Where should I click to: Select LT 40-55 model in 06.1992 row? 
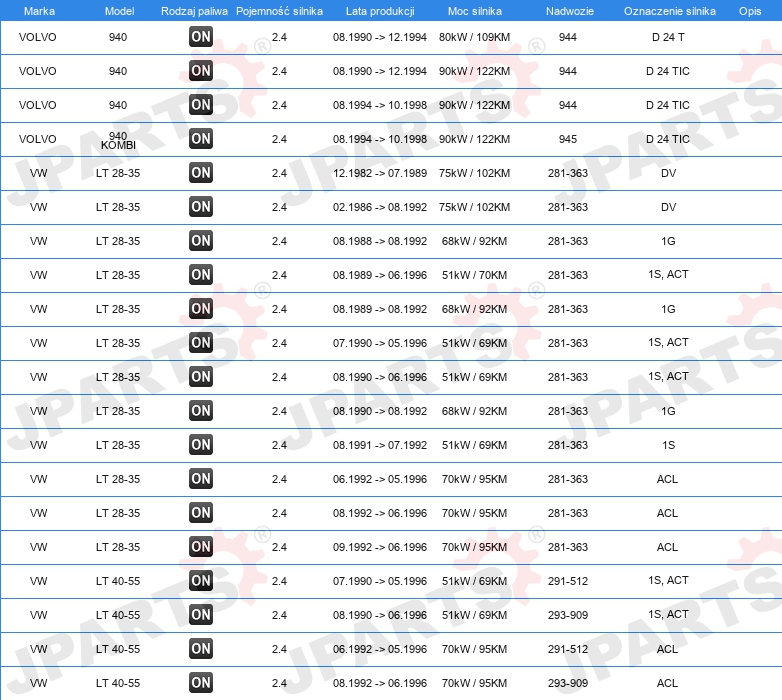click(x=118, y=649)
